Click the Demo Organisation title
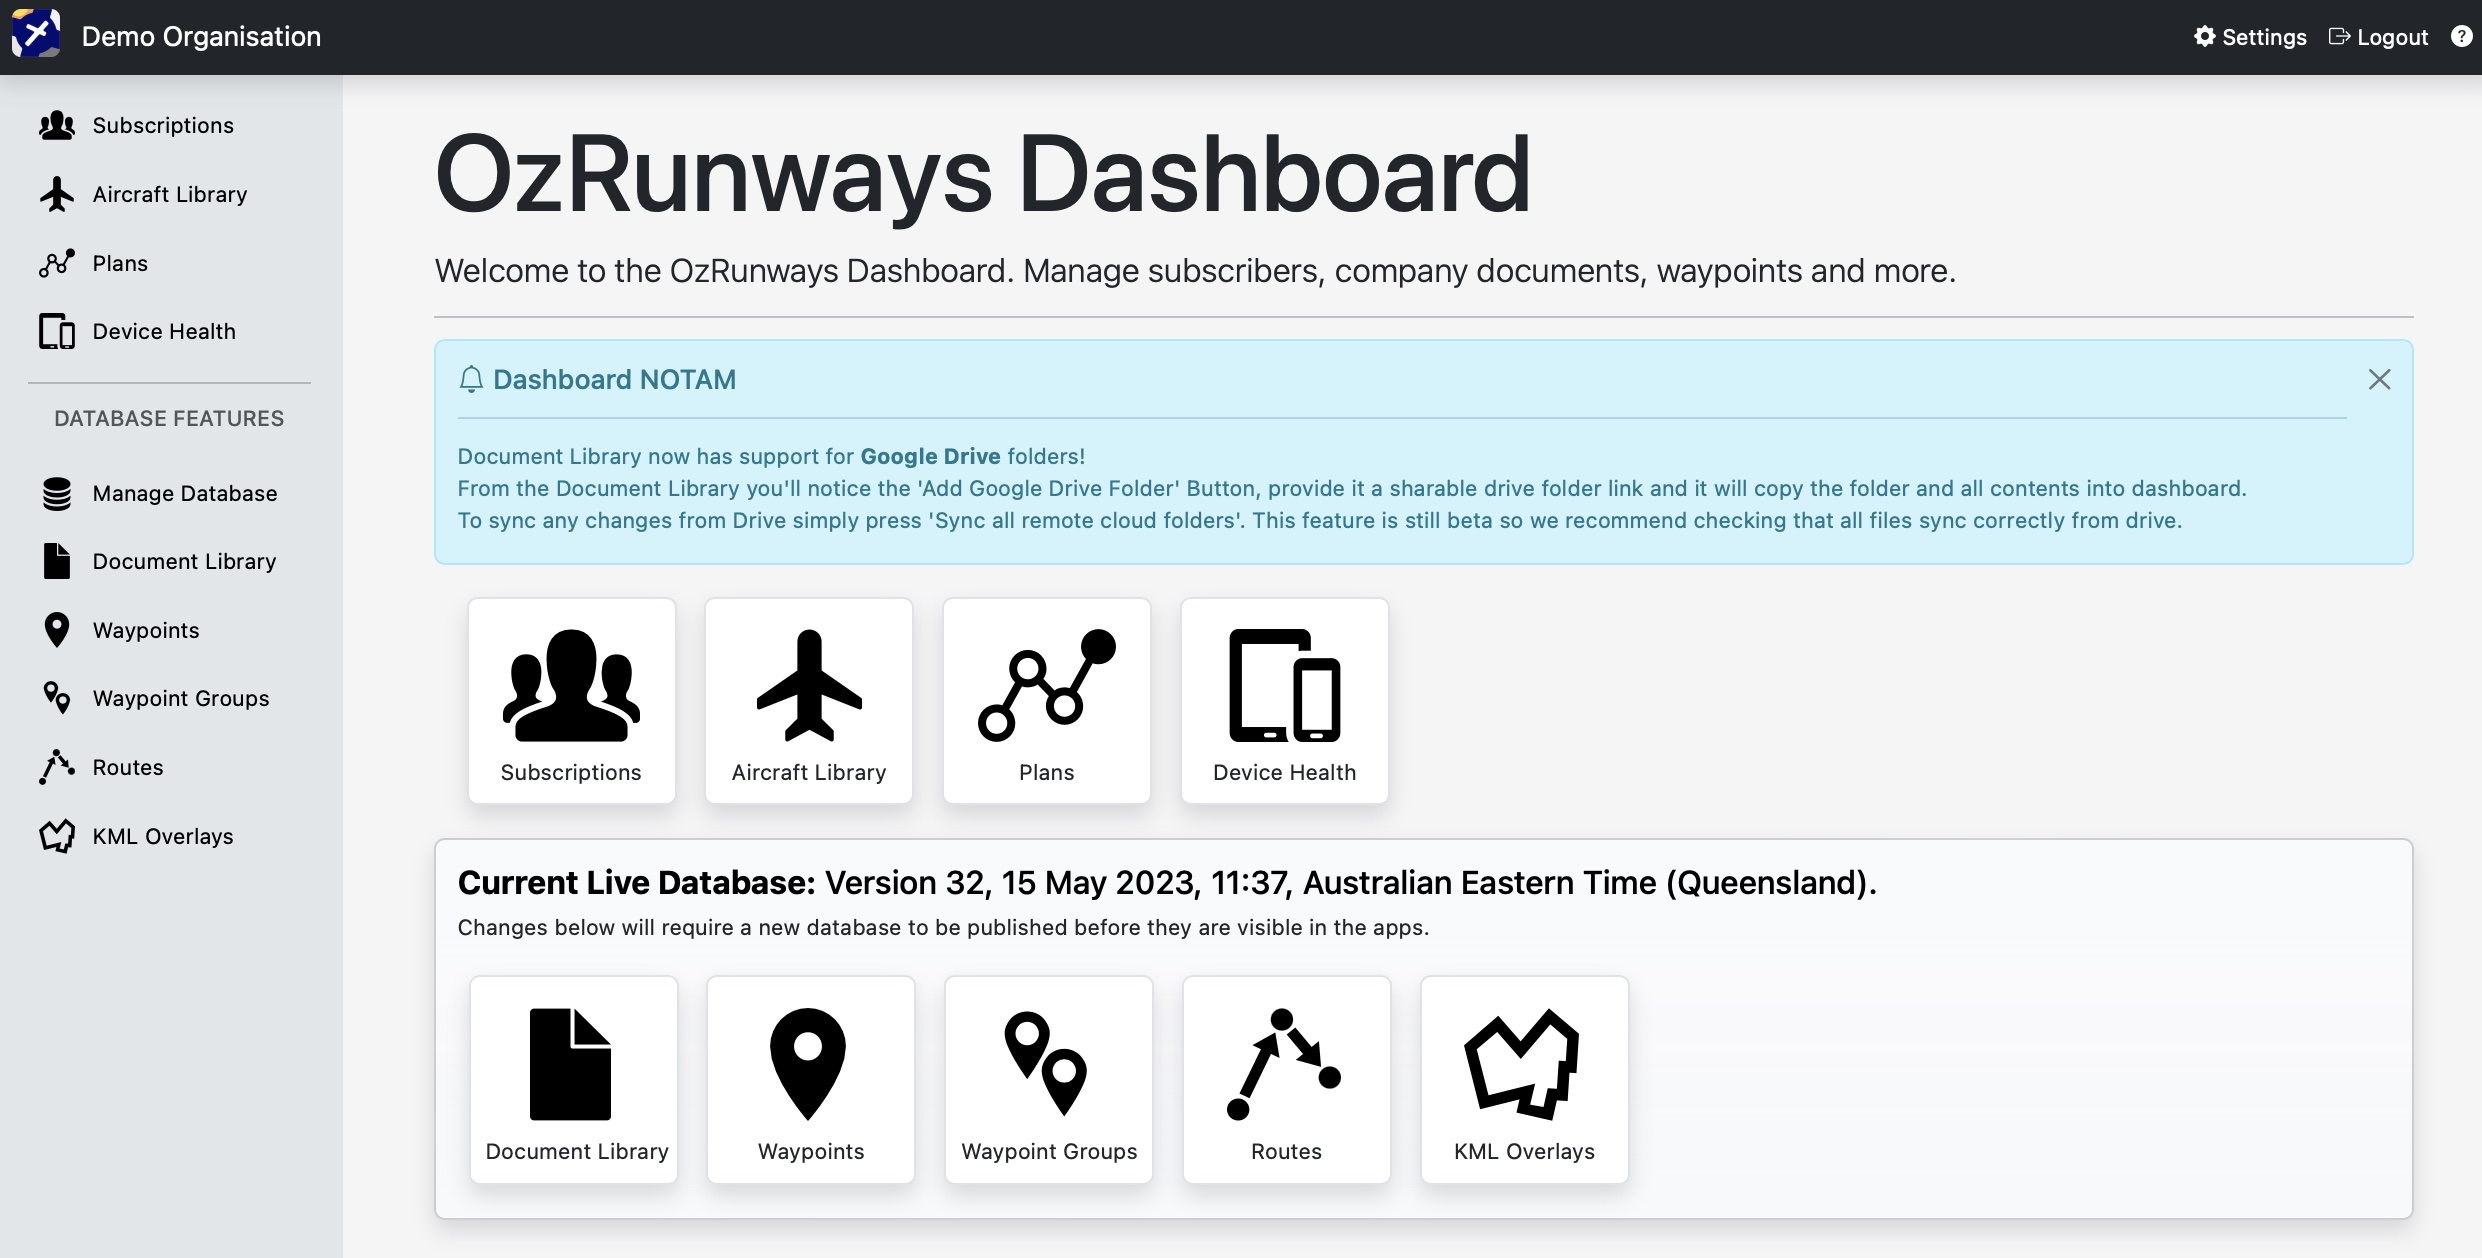 click(201, 36)
